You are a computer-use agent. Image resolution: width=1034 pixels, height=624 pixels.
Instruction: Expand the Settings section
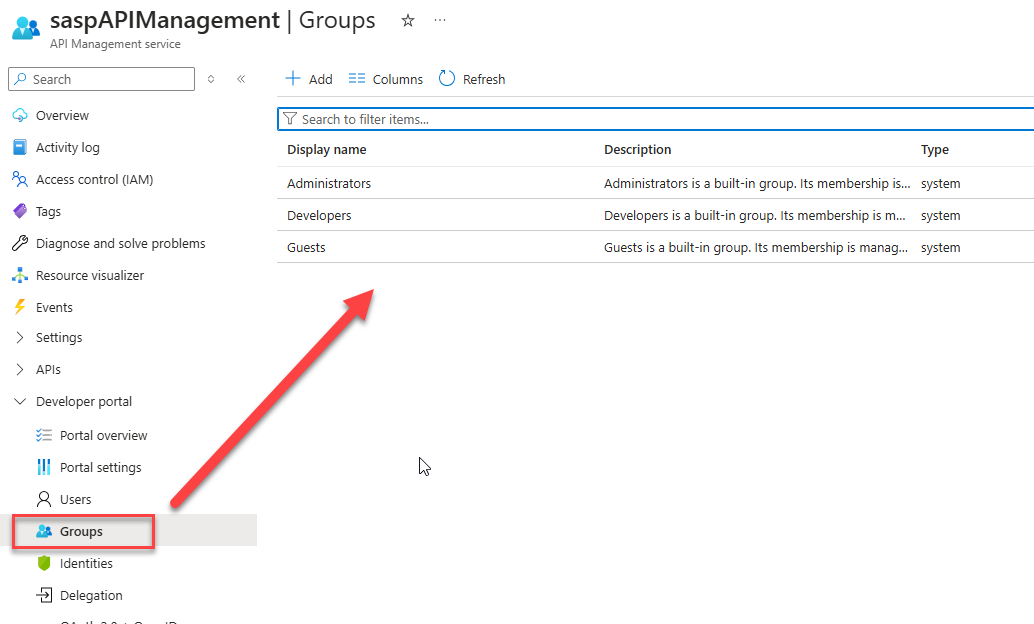pos(20,338)
